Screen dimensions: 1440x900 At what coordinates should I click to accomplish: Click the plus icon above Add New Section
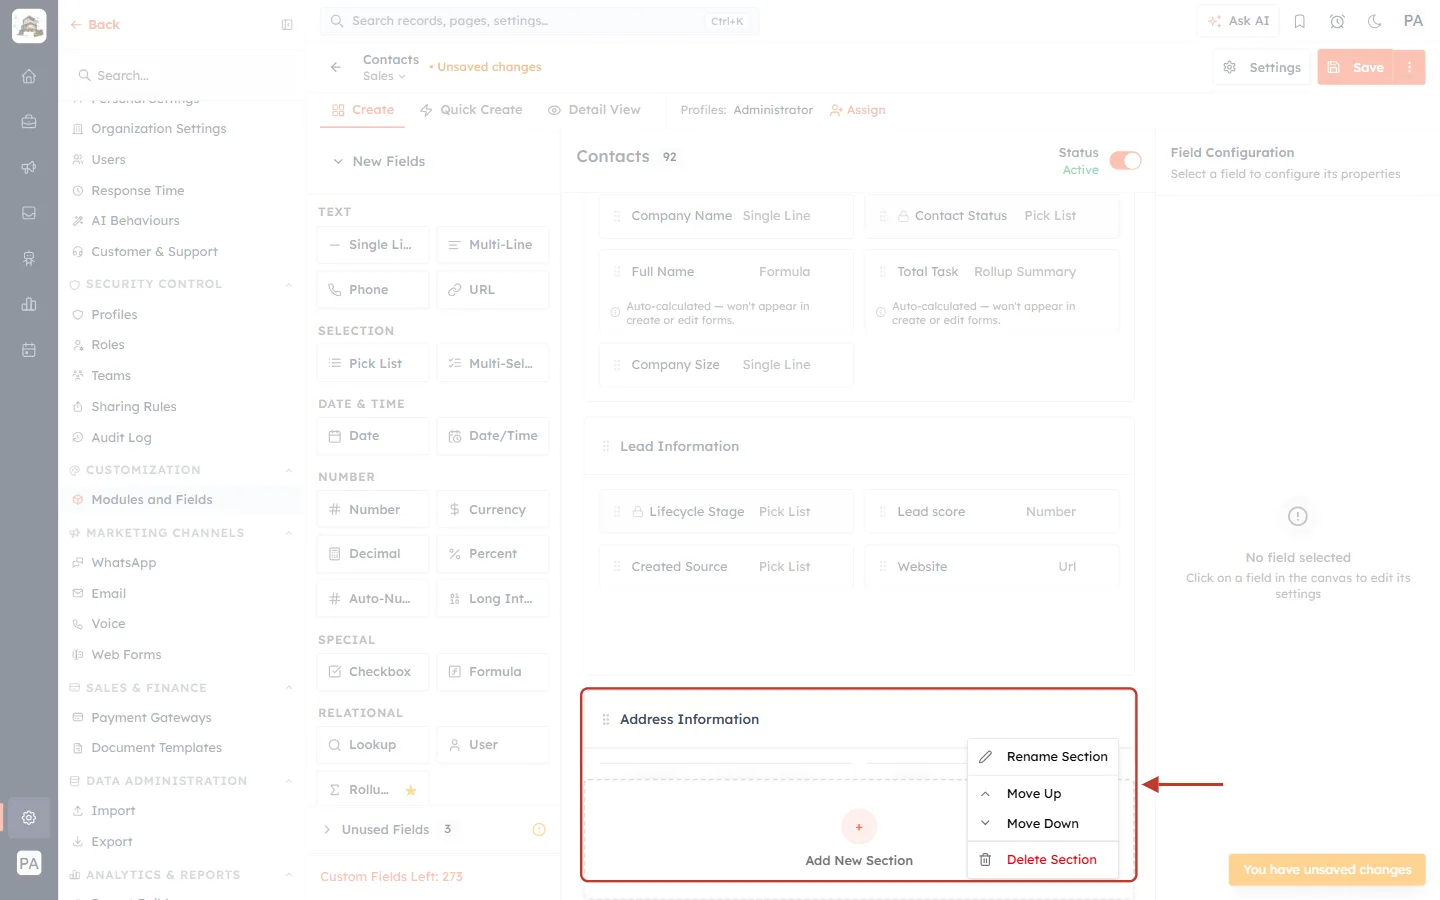point(859,827)
